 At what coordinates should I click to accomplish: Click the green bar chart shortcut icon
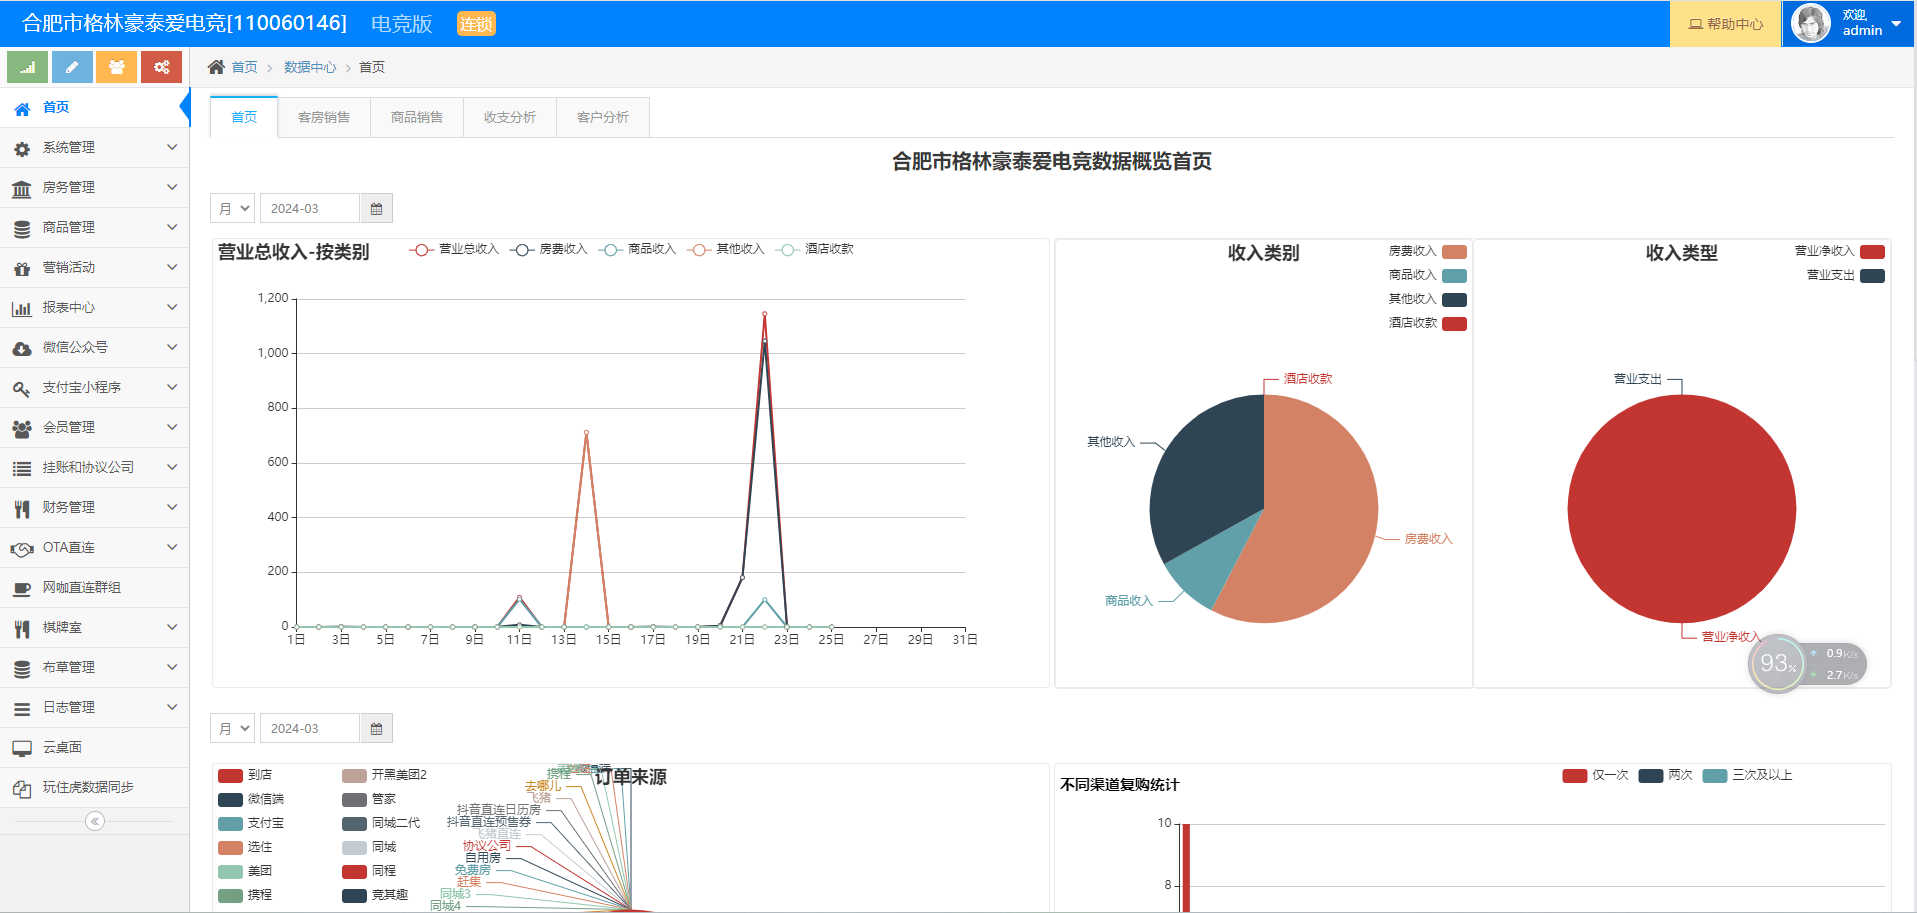pos(27,67)
